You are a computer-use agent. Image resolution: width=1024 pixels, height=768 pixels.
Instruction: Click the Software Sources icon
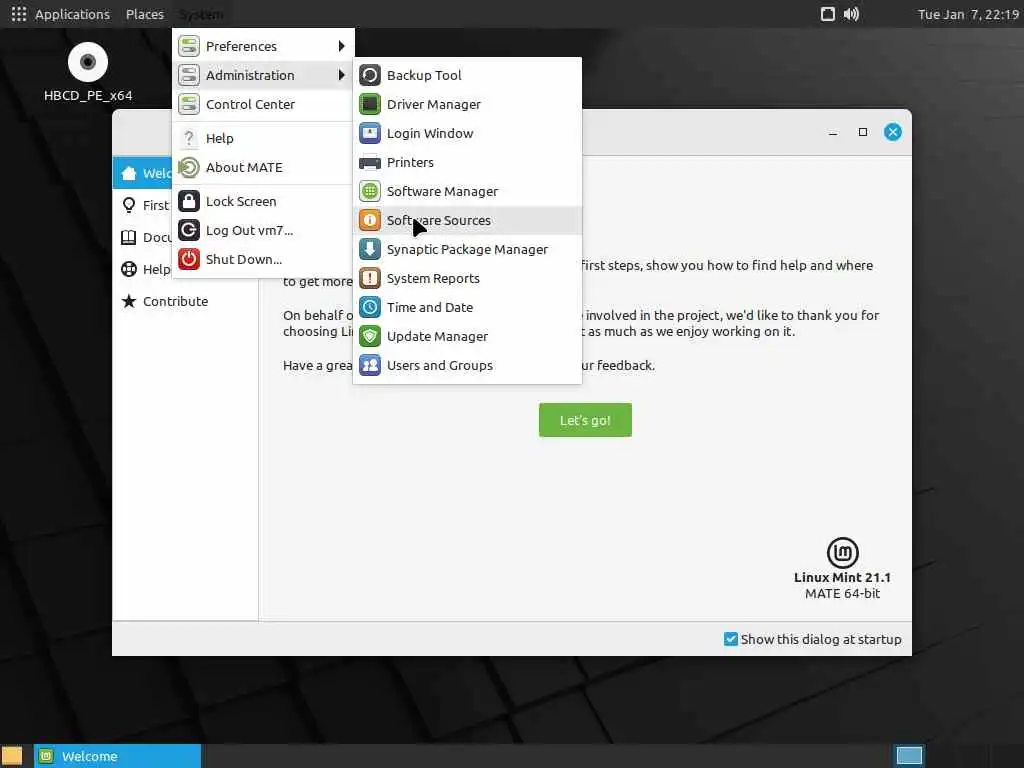pyautogui.click(x=370, y=220)
